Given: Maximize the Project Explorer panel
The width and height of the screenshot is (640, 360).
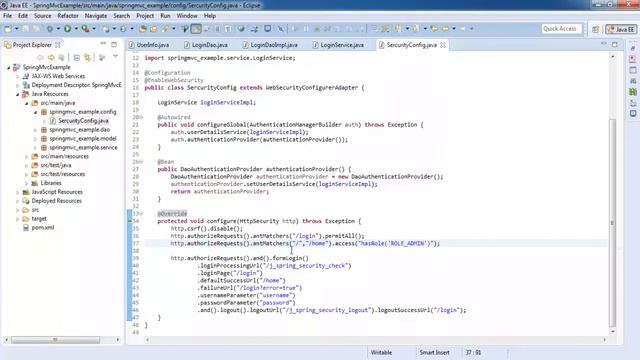Looking at the screenshot, I should click(x=114, y=44).
